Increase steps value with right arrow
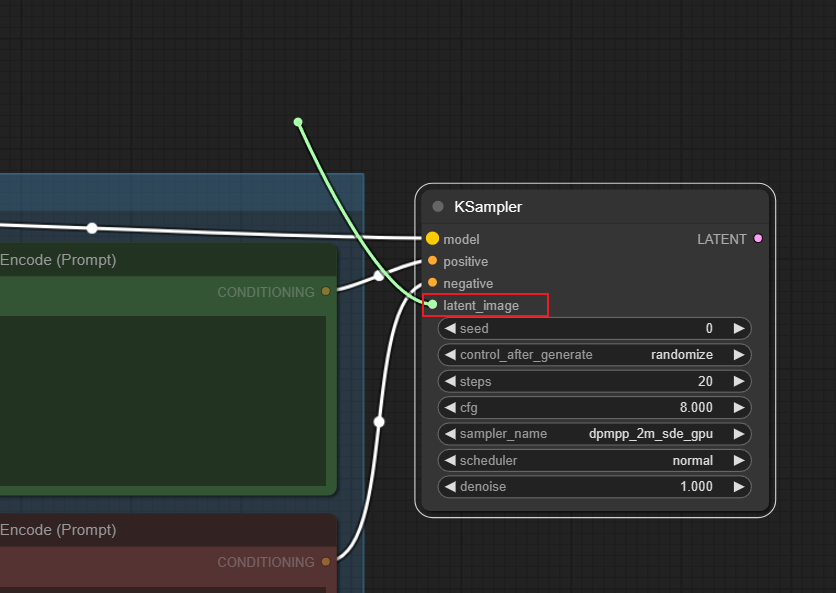The image size is (836, 593). tap(738, 381)
